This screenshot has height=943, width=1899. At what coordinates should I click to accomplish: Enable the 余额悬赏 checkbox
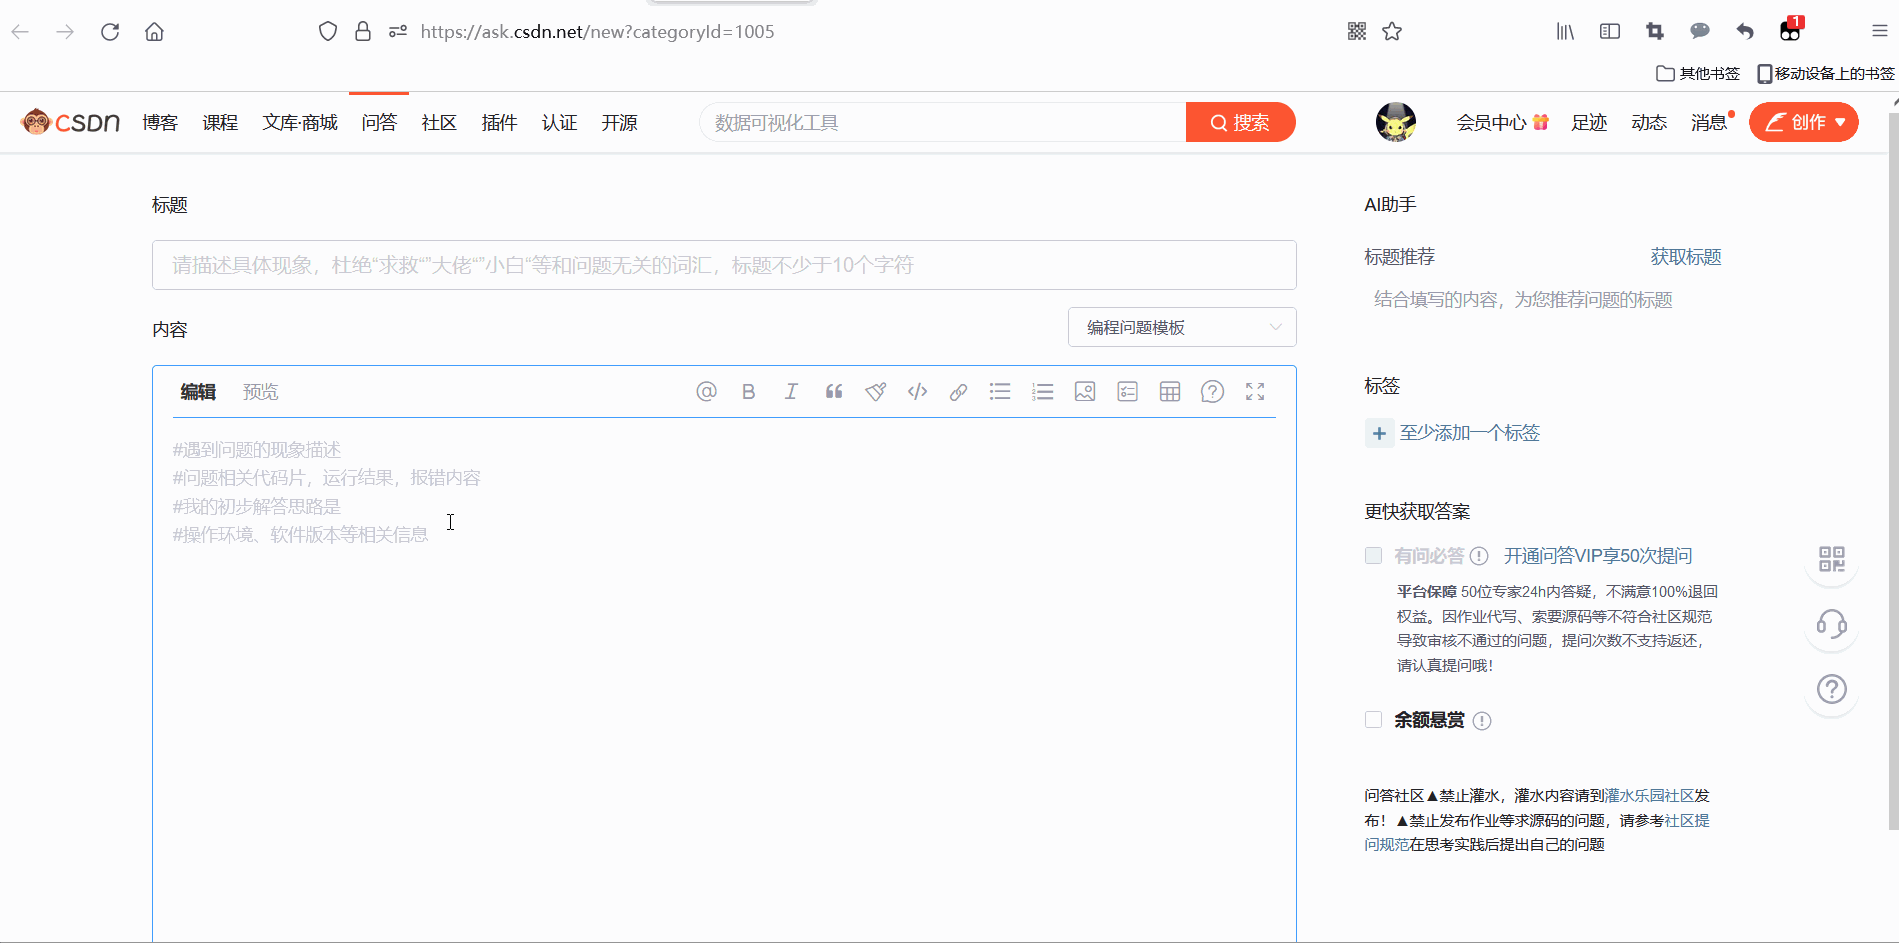tap(1374, 720)
